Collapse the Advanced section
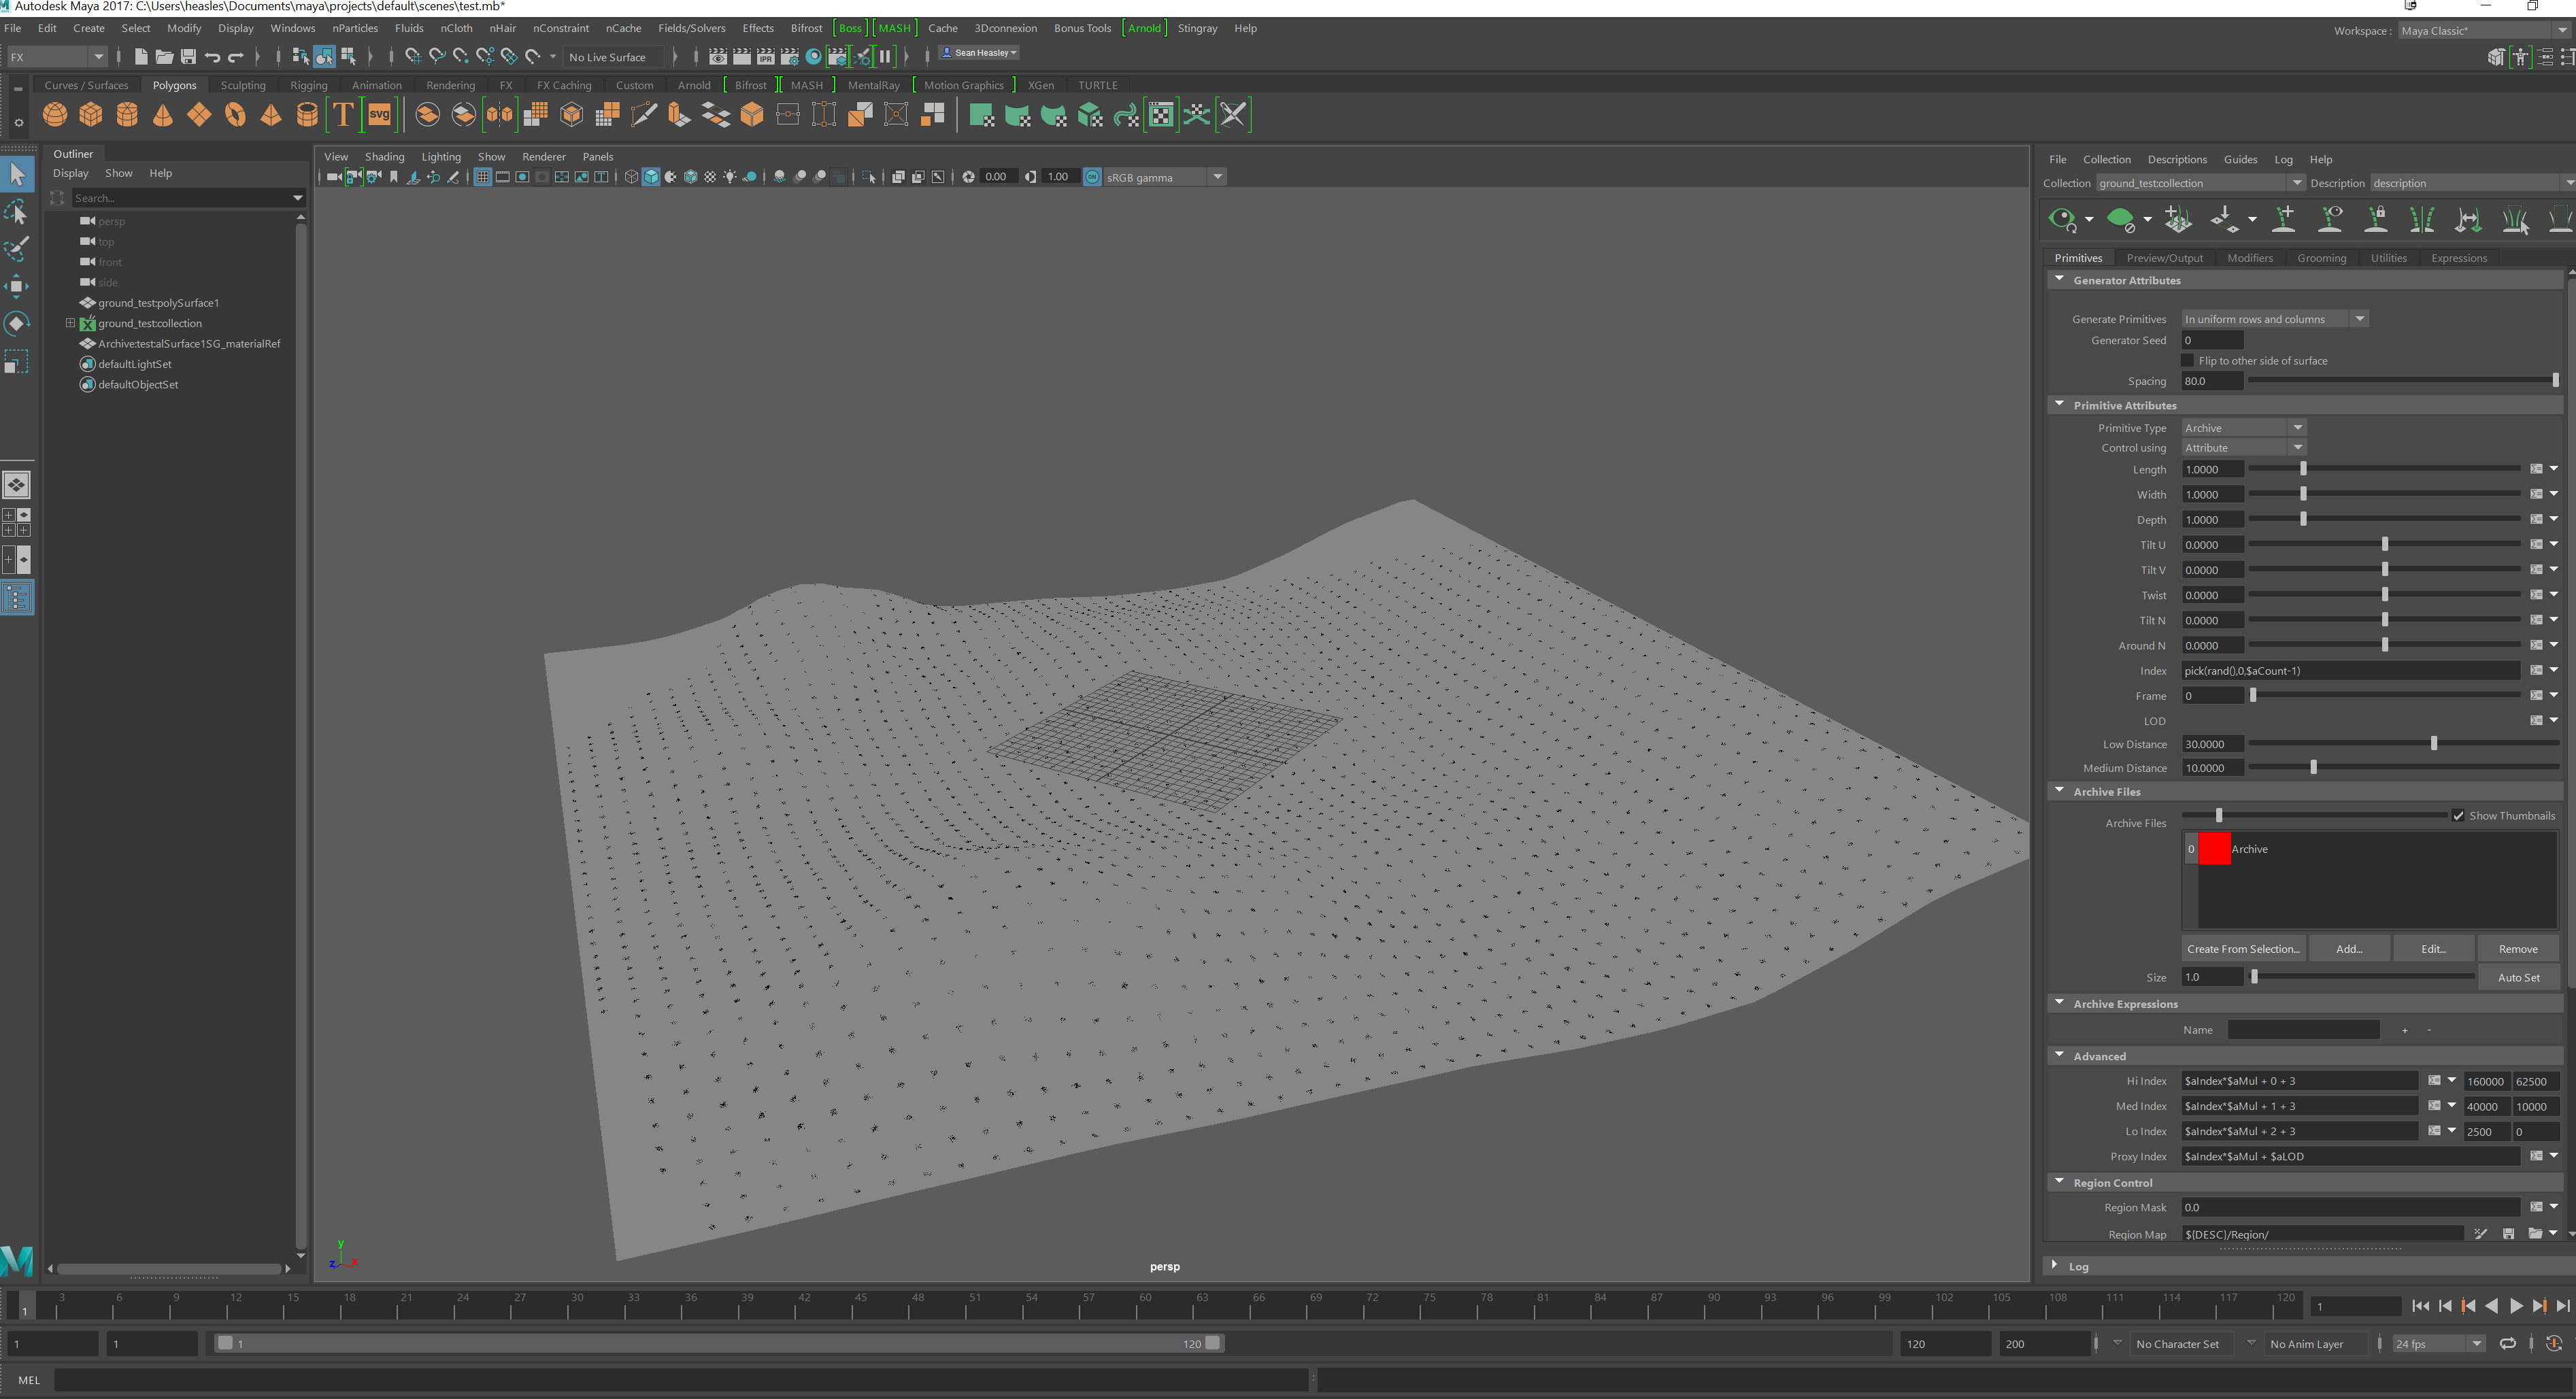2576x1399 pixels. point(2059,1055)
